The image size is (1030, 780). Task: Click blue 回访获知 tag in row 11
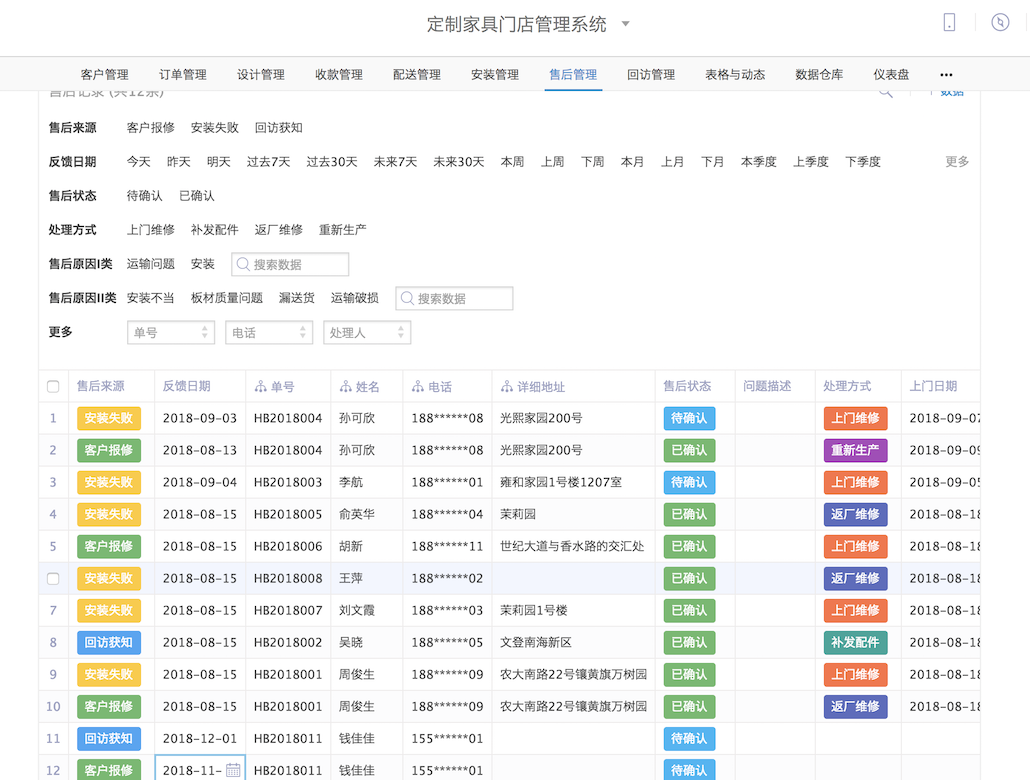coord(109,739)
